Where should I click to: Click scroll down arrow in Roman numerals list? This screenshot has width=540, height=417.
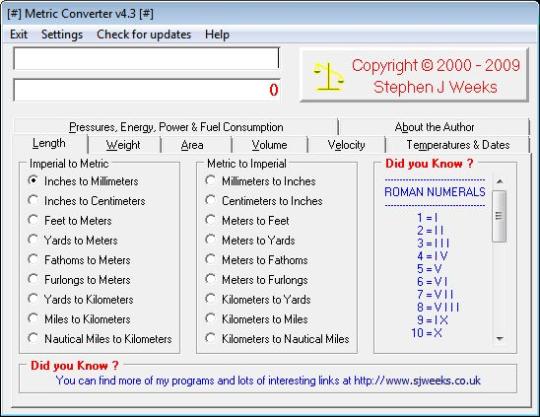[x=500, y=339]
